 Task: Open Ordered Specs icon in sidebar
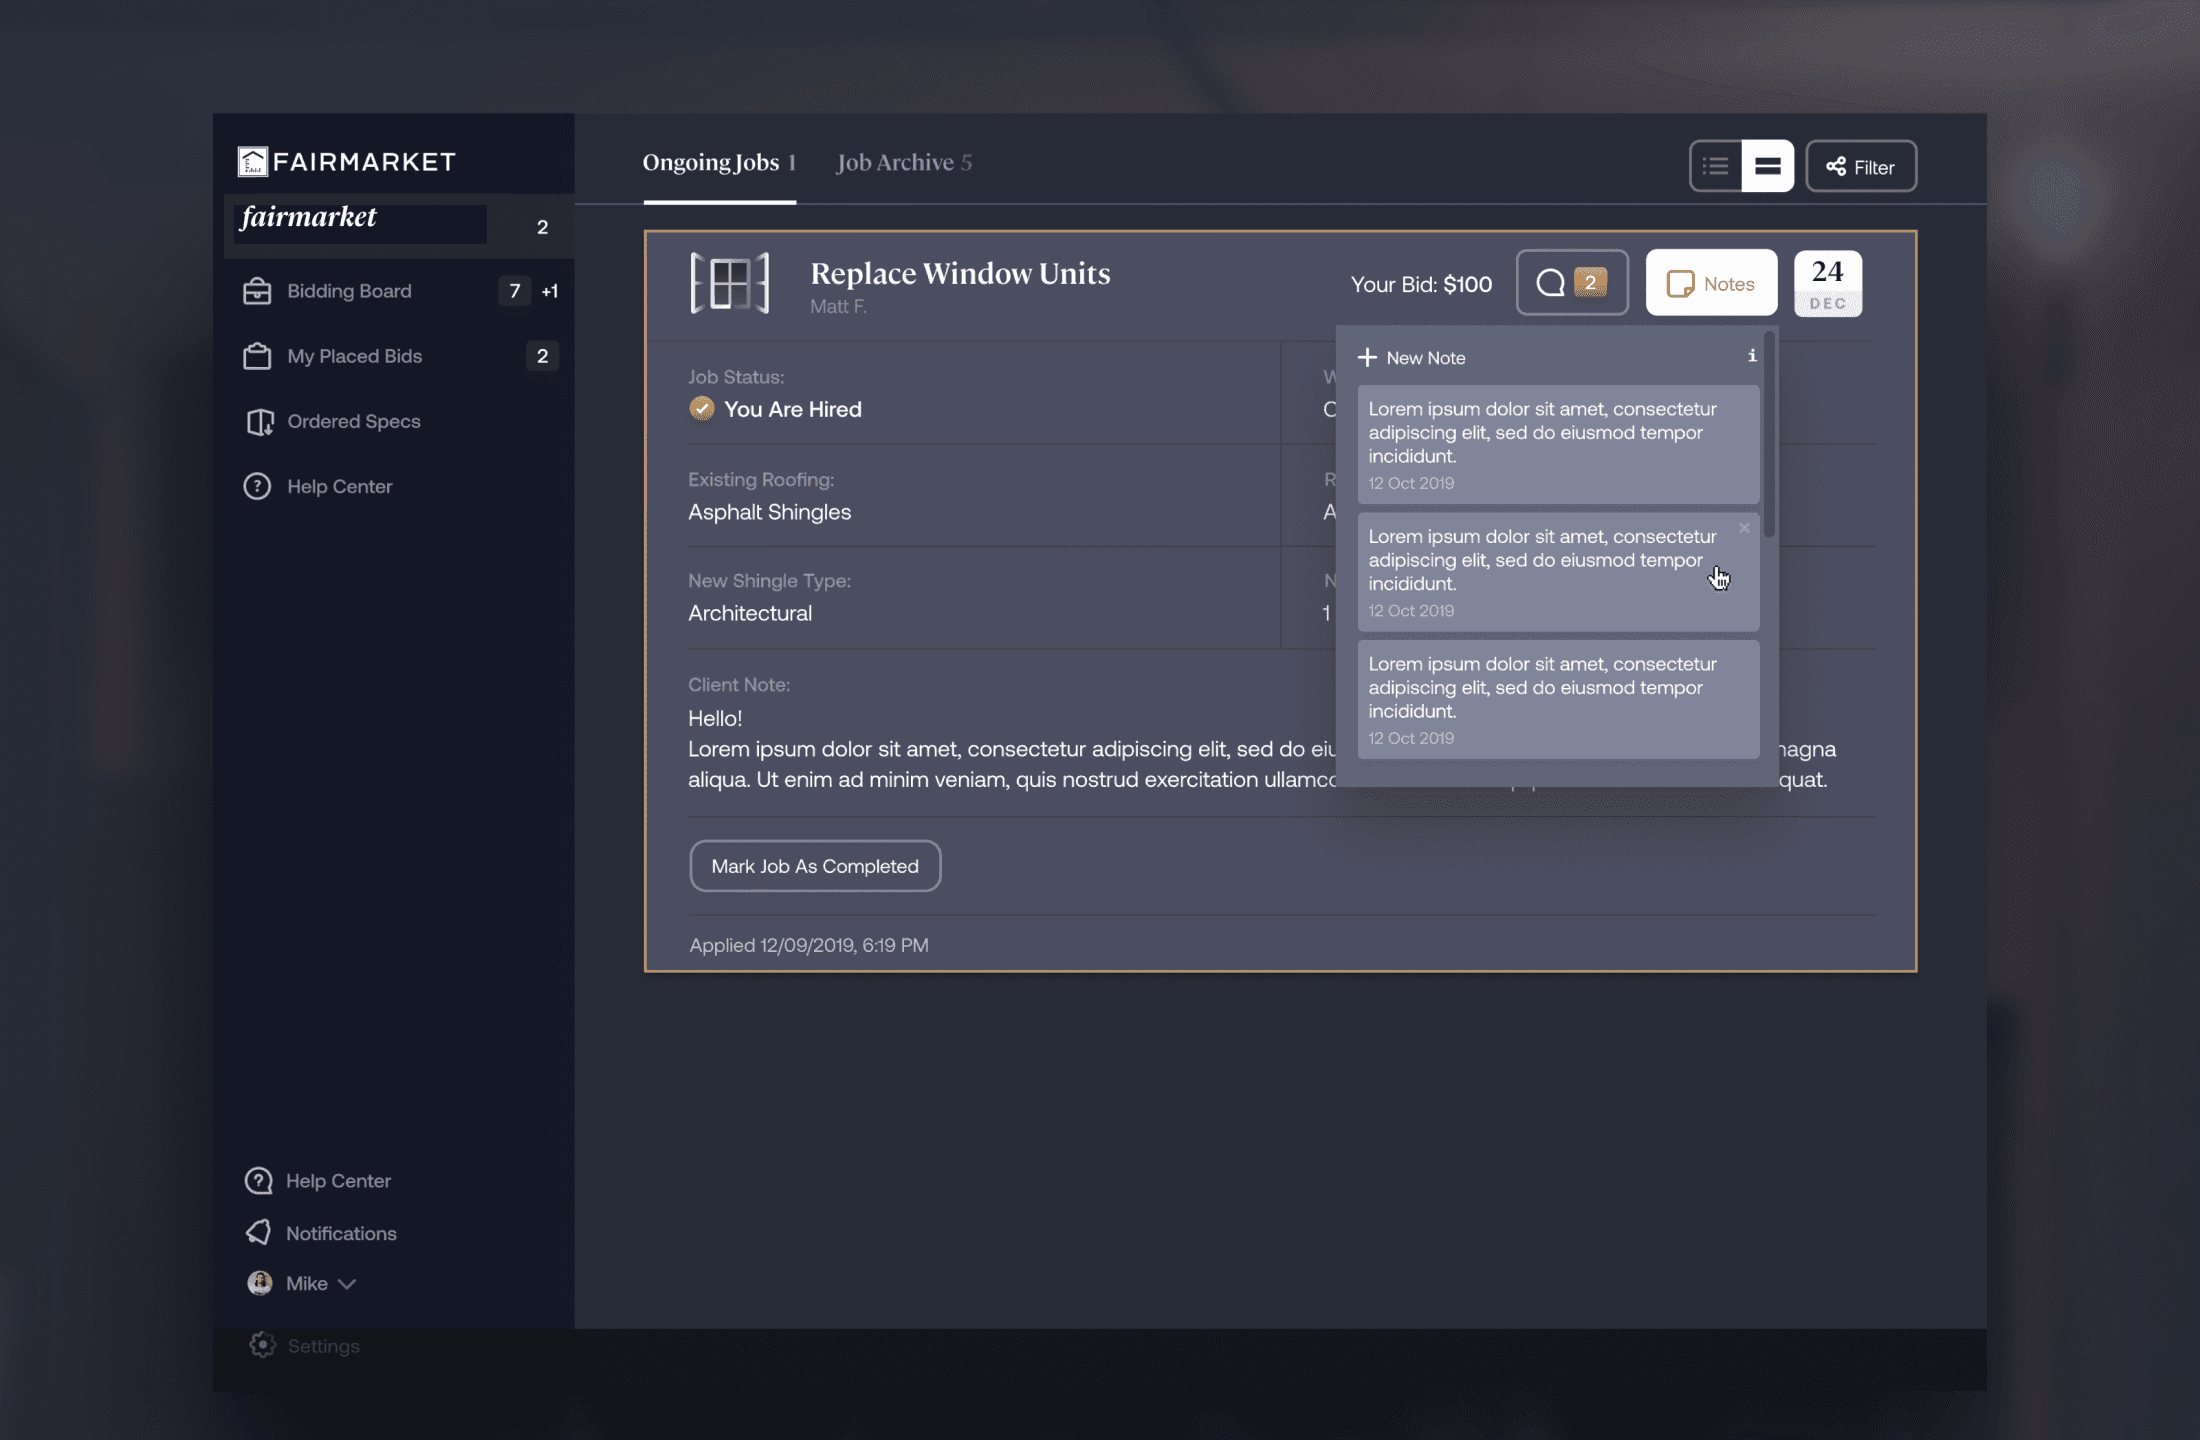pos(259,422)
